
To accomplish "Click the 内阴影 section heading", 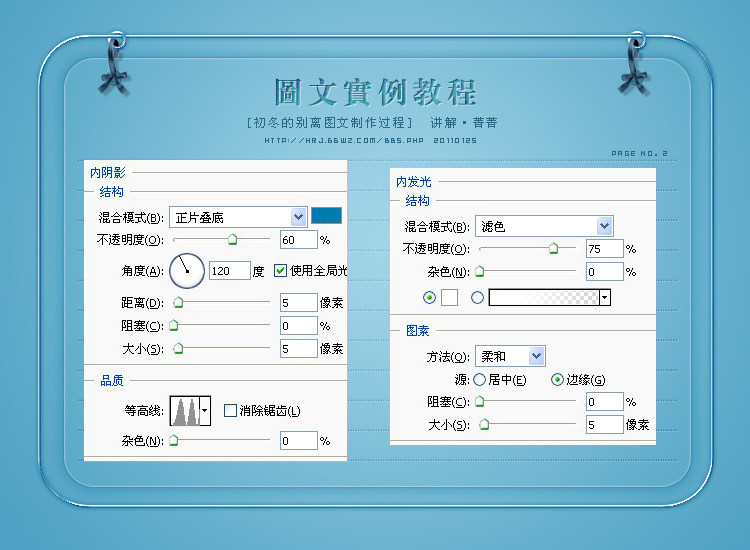I will point(108,172).
